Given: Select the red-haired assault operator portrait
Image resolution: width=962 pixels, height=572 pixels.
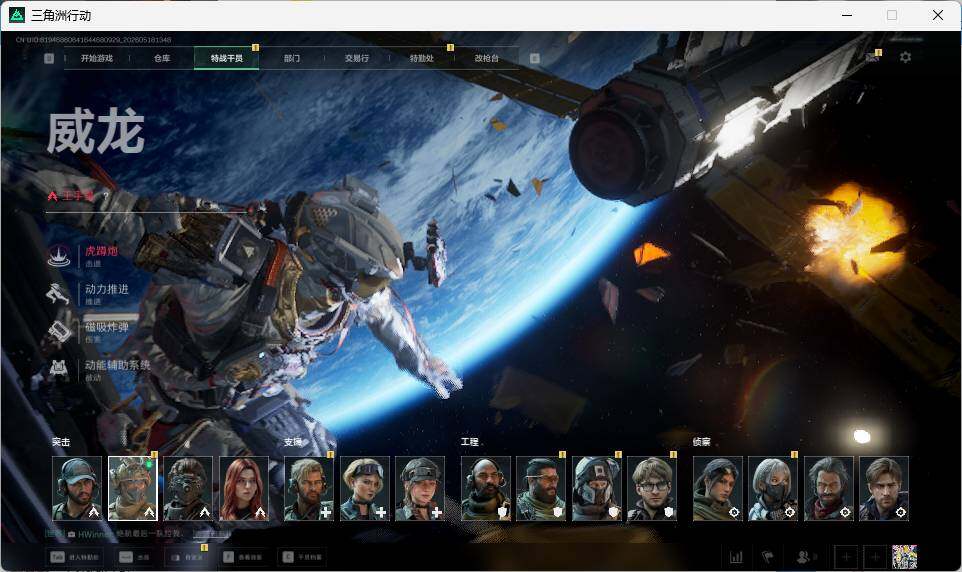Looking at the screenshot, I should pos(244,489).
